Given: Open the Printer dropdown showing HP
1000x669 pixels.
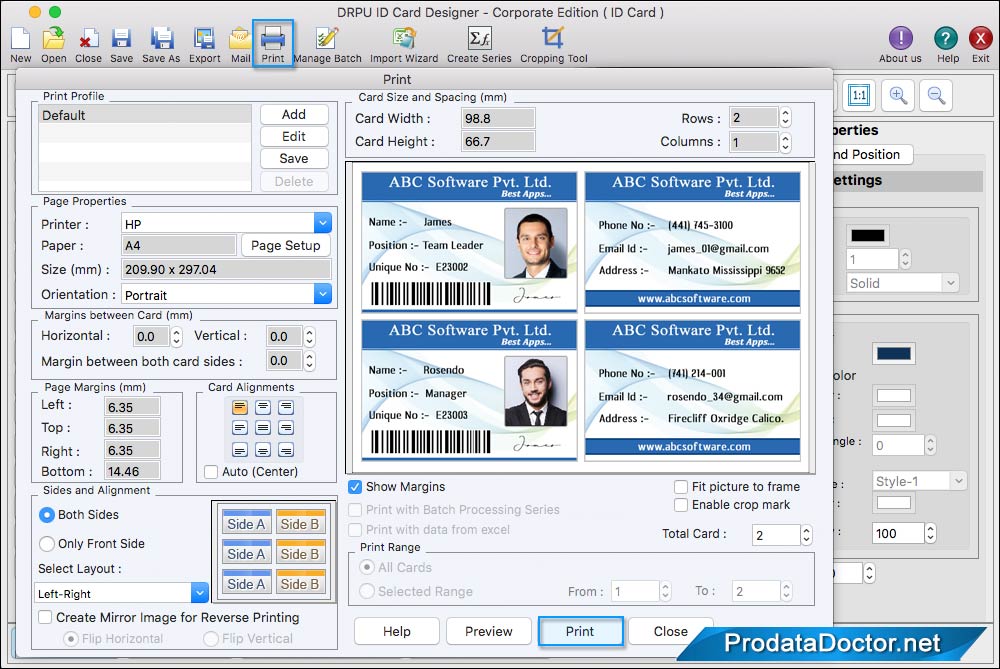Looking at the screenshot, I should 226,223.
